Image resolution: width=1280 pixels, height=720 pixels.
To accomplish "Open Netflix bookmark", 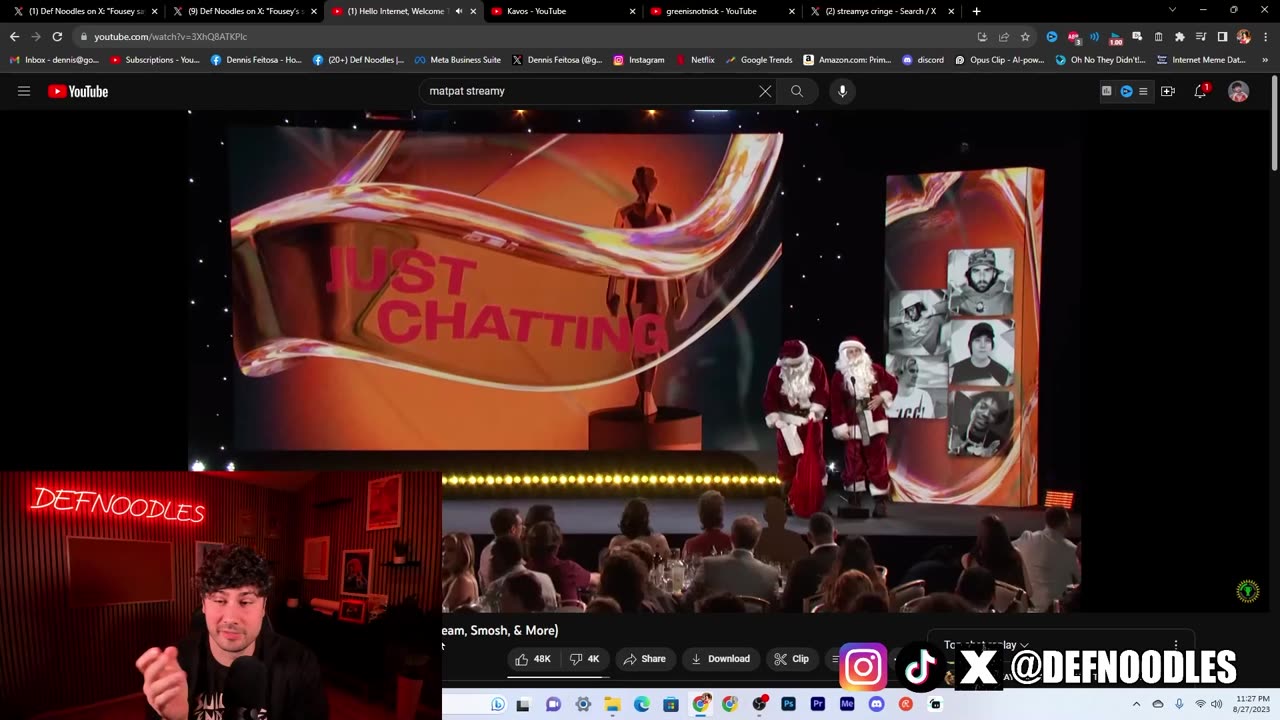I will (695, 60).
